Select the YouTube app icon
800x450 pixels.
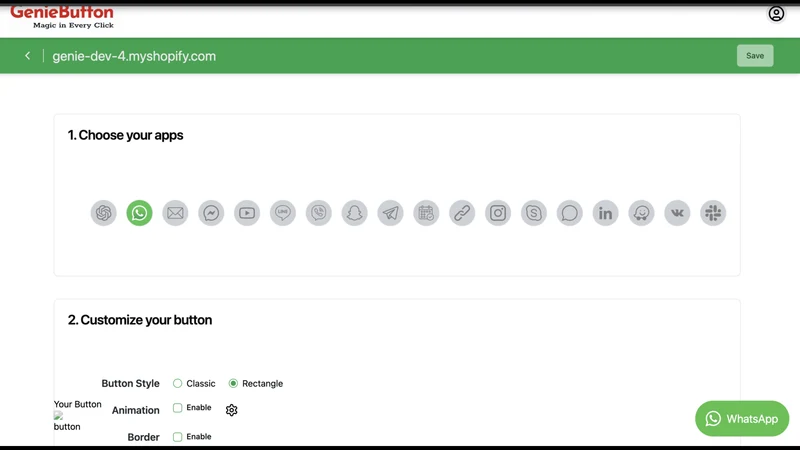247,213
